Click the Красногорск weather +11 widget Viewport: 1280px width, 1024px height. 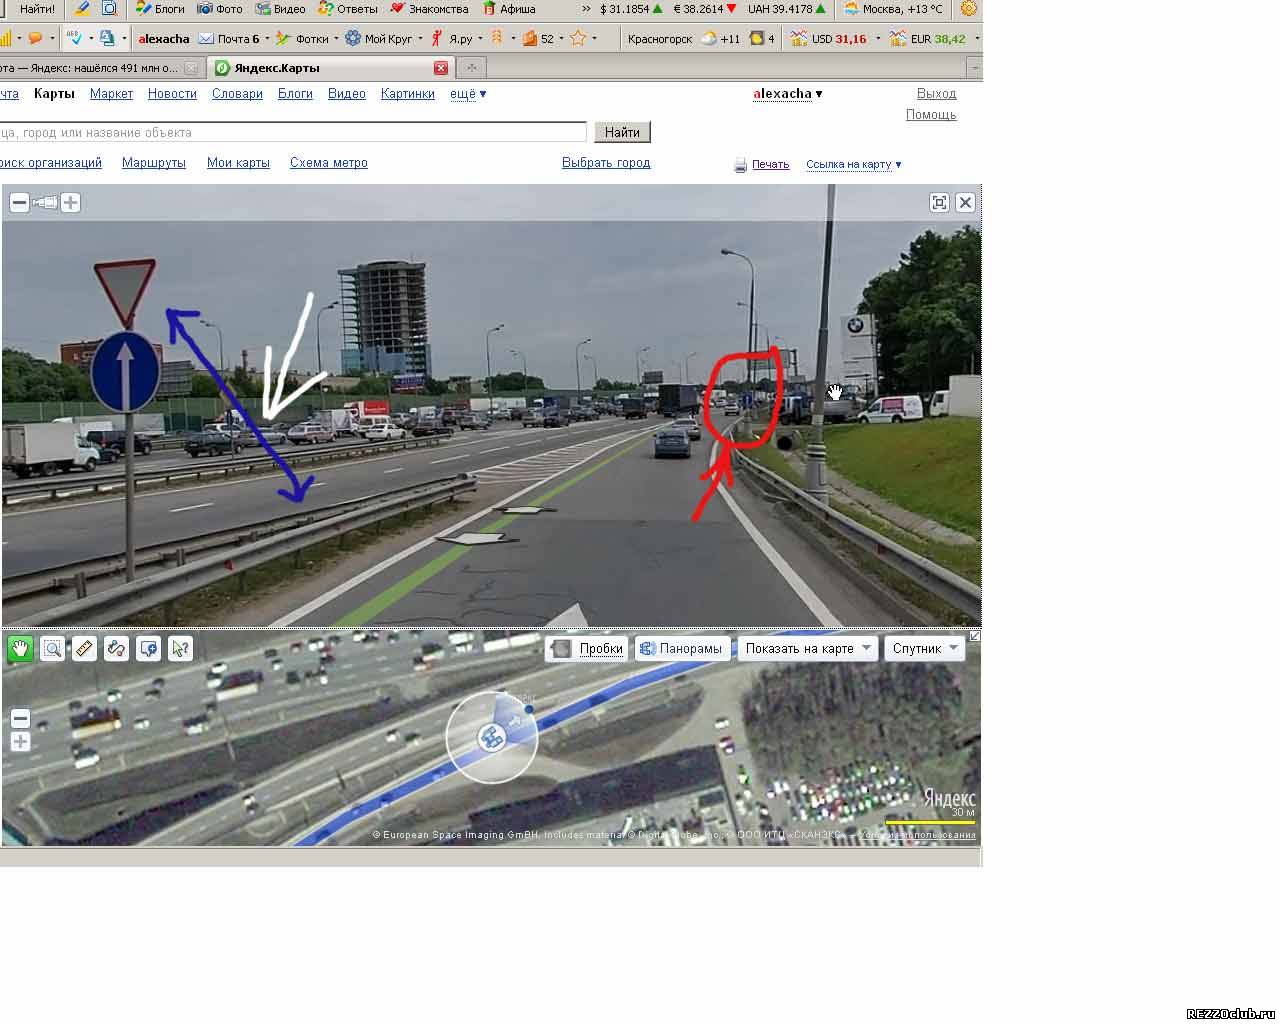click(x=684, y=39)
